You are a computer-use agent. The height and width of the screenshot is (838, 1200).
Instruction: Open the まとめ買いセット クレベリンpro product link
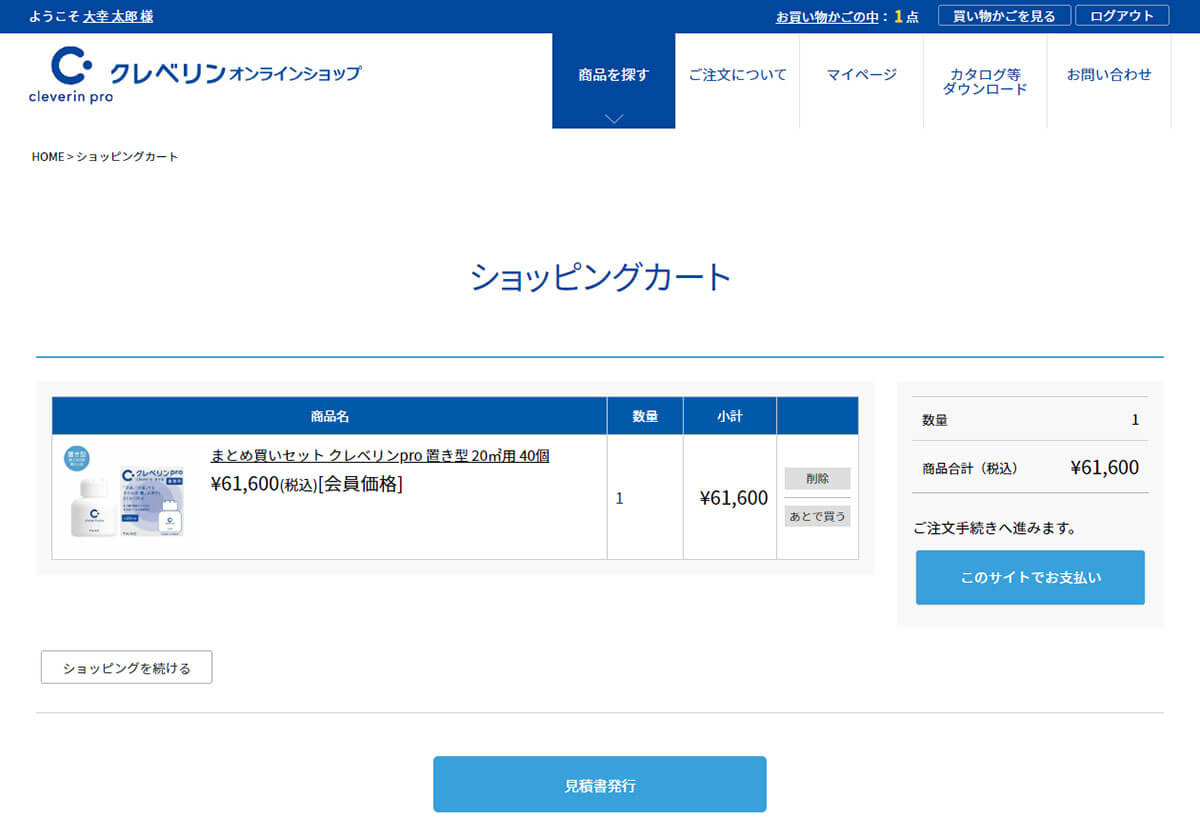coord(379,455)
